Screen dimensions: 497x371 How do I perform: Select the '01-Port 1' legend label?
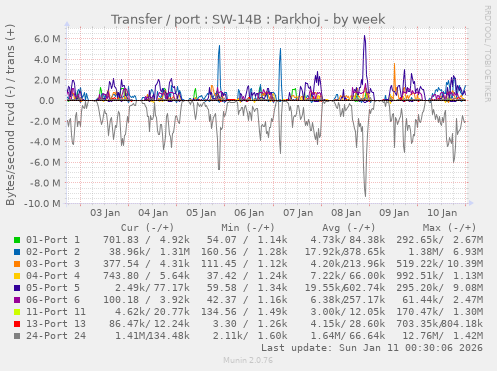[x=53, y=240]
